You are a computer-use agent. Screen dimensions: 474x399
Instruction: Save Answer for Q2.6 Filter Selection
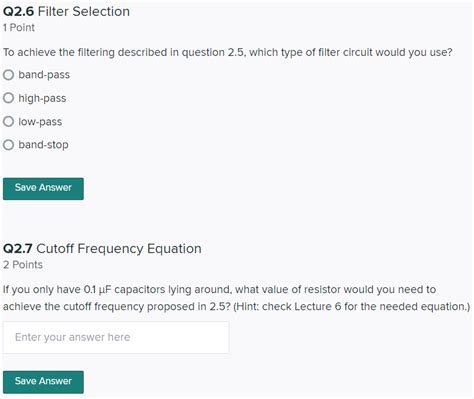[x=43, y=189]
